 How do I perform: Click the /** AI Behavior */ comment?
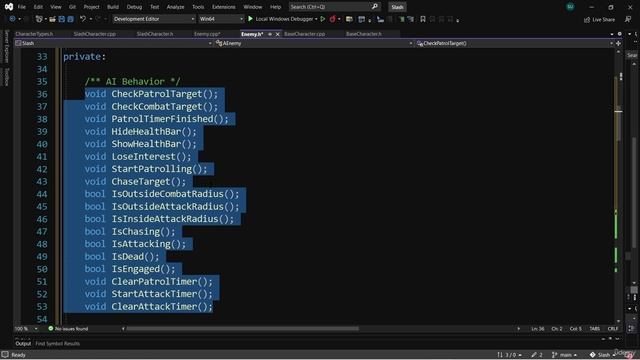132,82
